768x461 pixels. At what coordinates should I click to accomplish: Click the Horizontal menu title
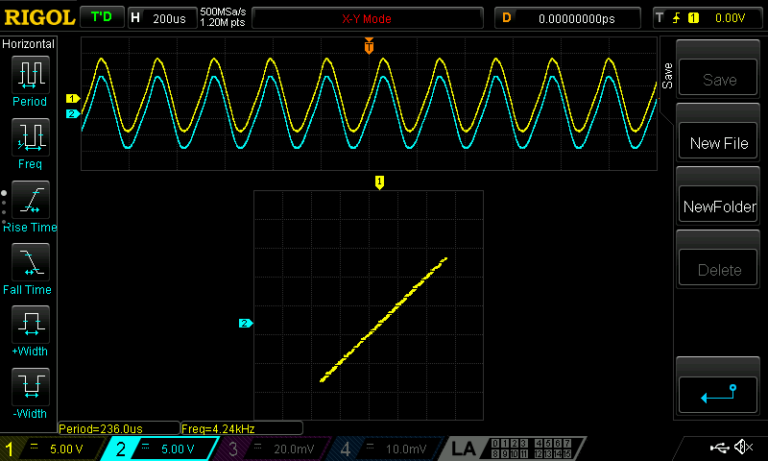point(28,44)
